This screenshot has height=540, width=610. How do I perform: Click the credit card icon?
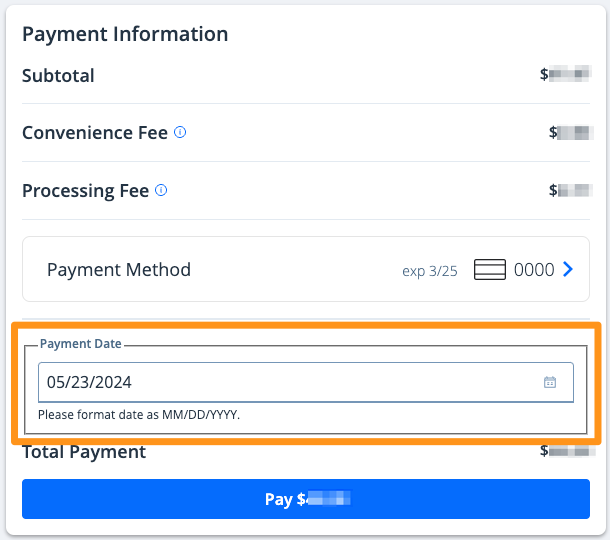click(489, 270)
